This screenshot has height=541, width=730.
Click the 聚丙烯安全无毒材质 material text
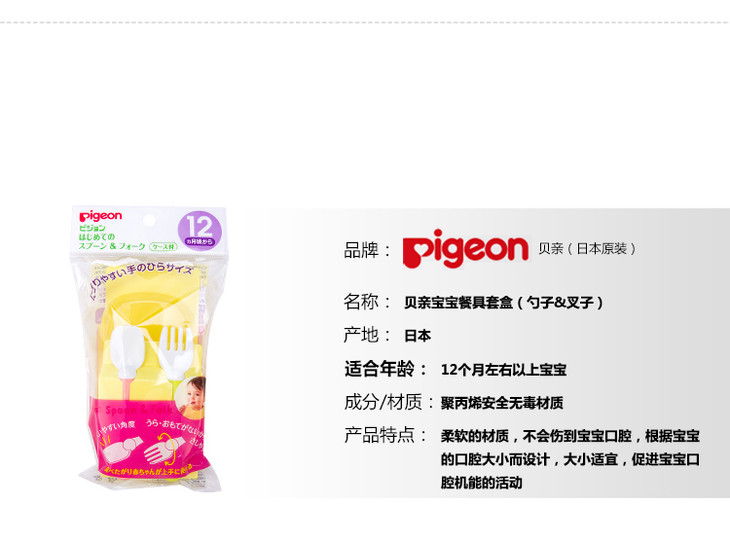pyautogui.click(x=502, y=403)
